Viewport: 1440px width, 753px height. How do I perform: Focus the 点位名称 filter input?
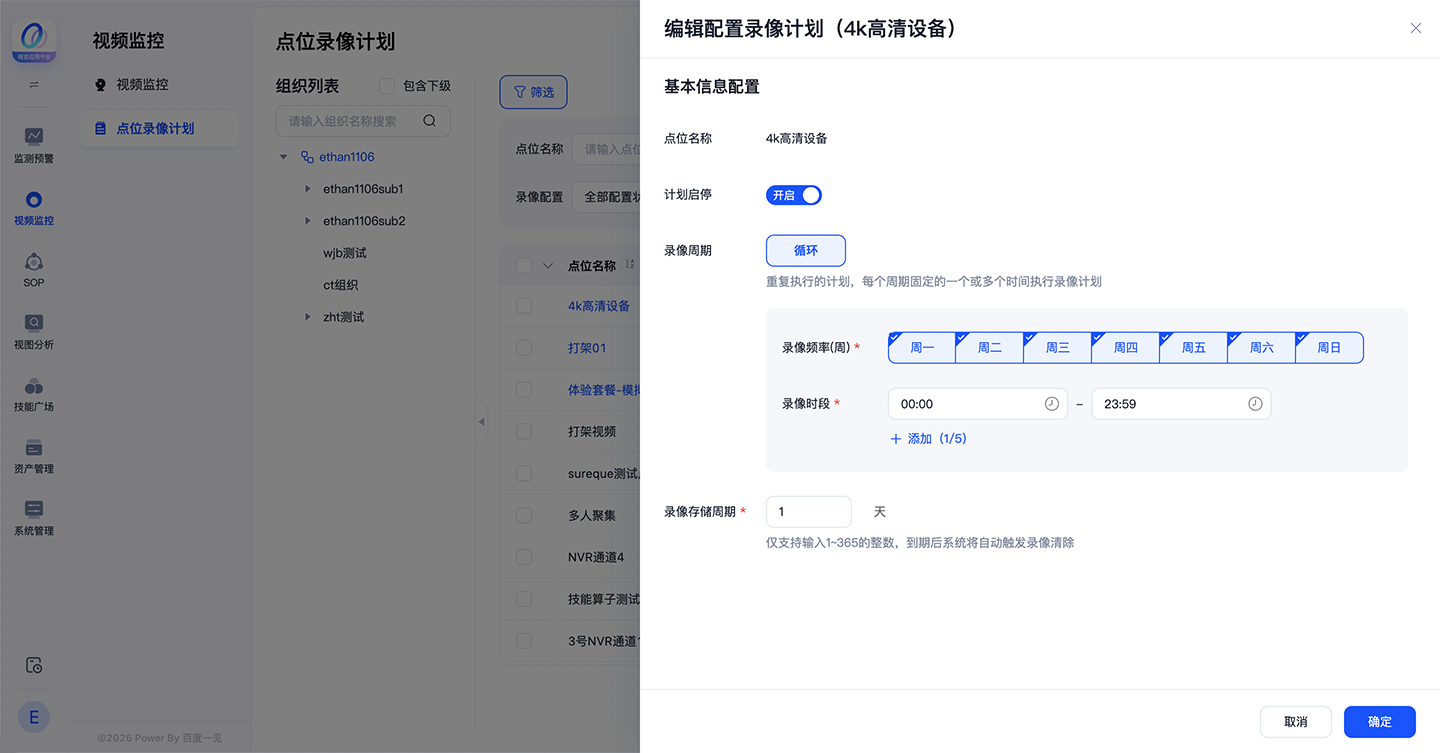[606, 149]
